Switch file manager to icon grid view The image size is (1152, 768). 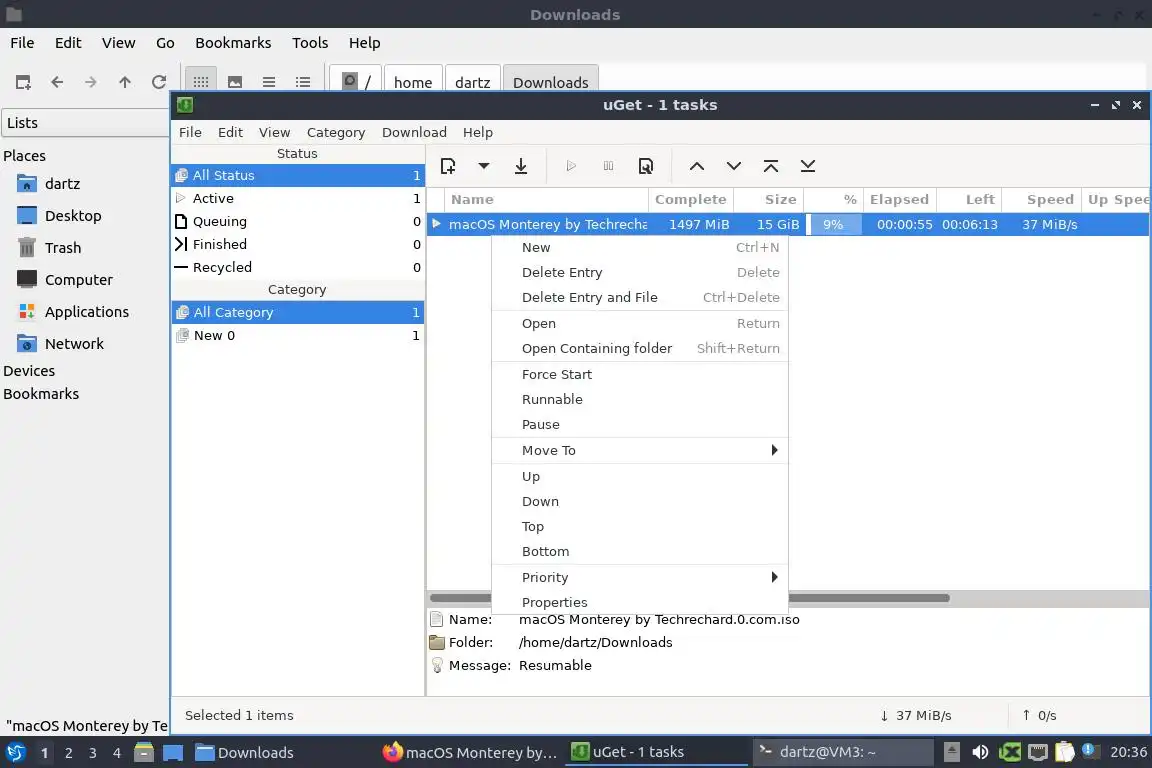click(201, 82)
